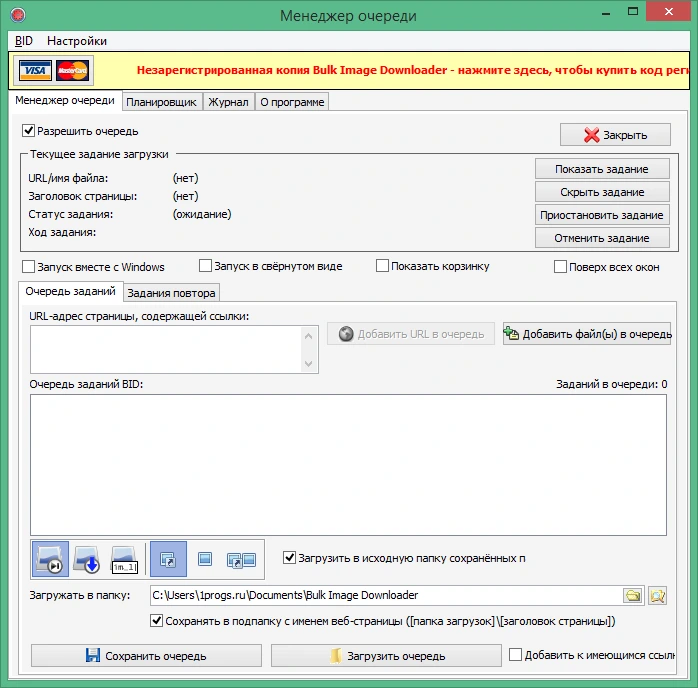Click the image-with-blue-down-arrow toolbar button
This screenshot has width=698, height=688.
click(x=86, y=559)
